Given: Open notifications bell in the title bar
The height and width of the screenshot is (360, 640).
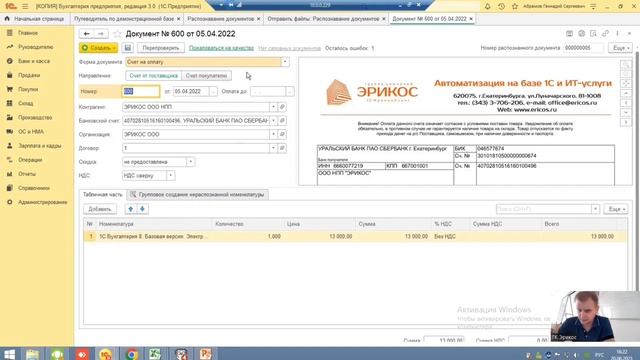Looking at the screenshot, I should (x=487, y=6).
